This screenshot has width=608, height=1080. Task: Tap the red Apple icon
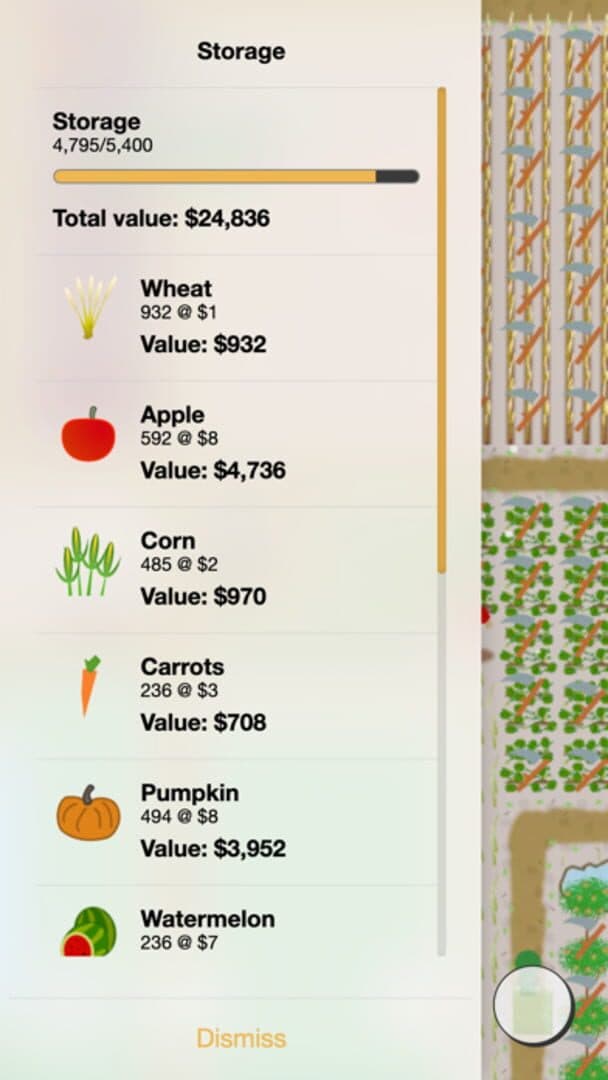click(88, 434)
